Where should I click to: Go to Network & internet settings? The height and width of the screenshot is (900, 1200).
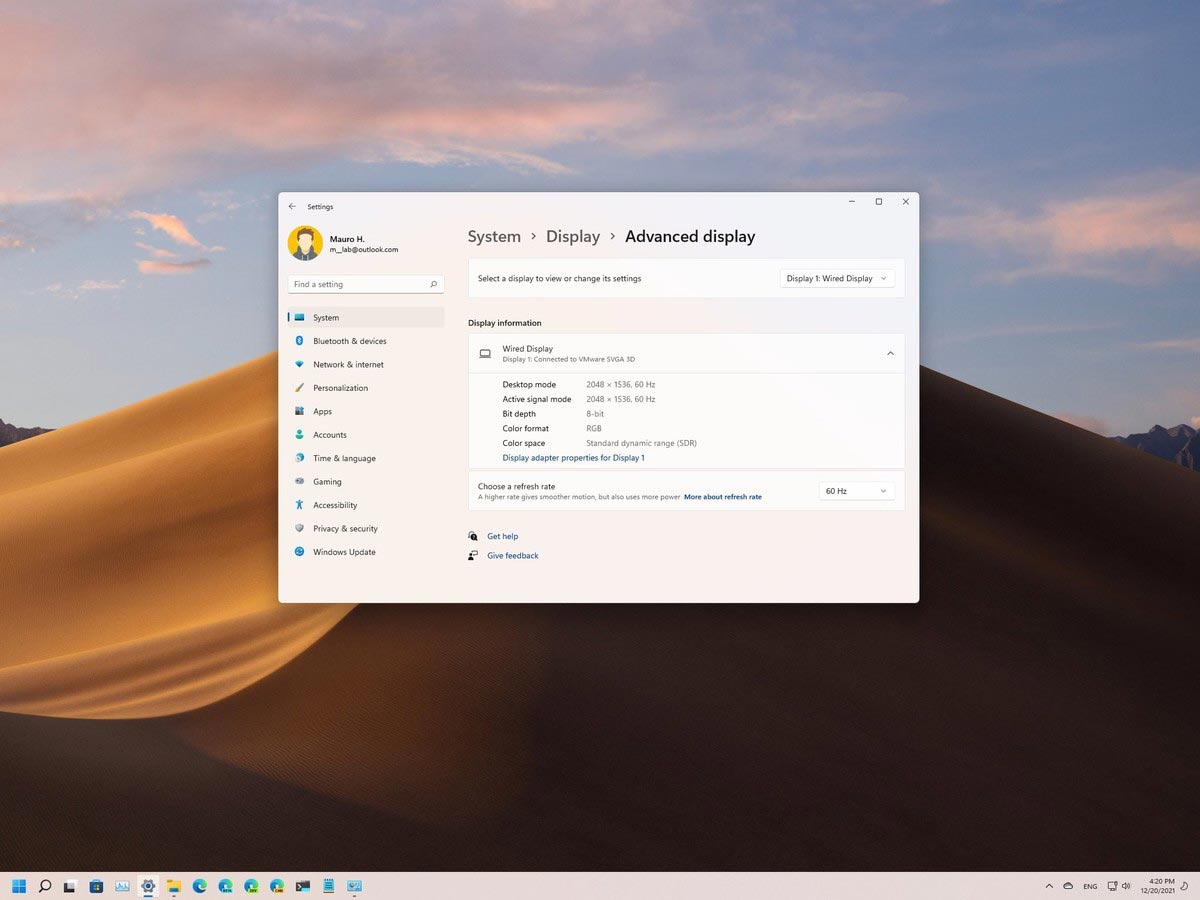[366, 365]
